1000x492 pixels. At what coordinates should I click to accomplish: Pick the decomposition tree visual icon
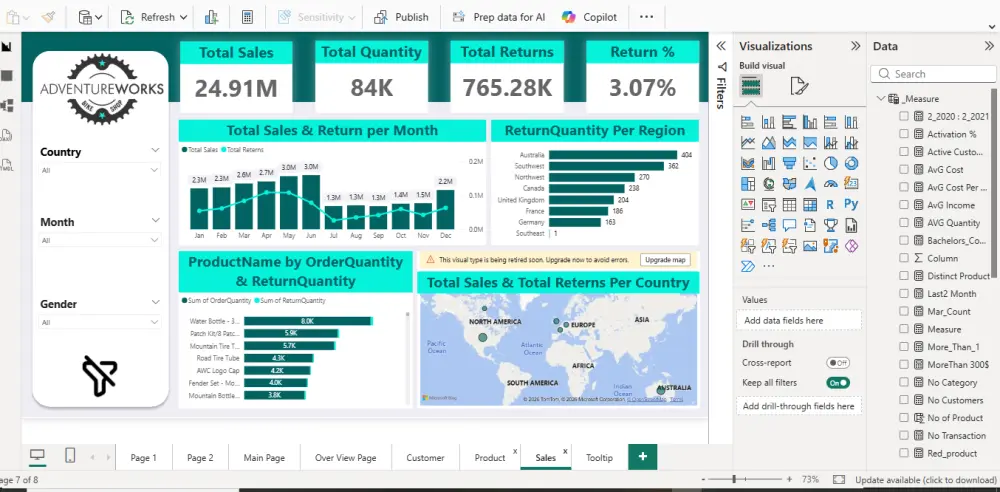768,225
